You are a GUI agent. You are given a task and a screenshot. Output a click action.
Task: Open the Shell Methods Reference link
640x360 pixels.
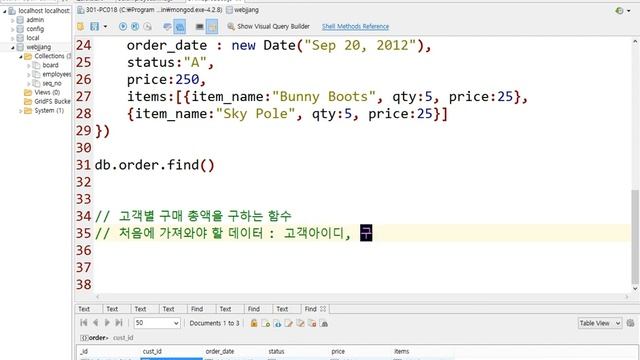click(x=355, y=27)
